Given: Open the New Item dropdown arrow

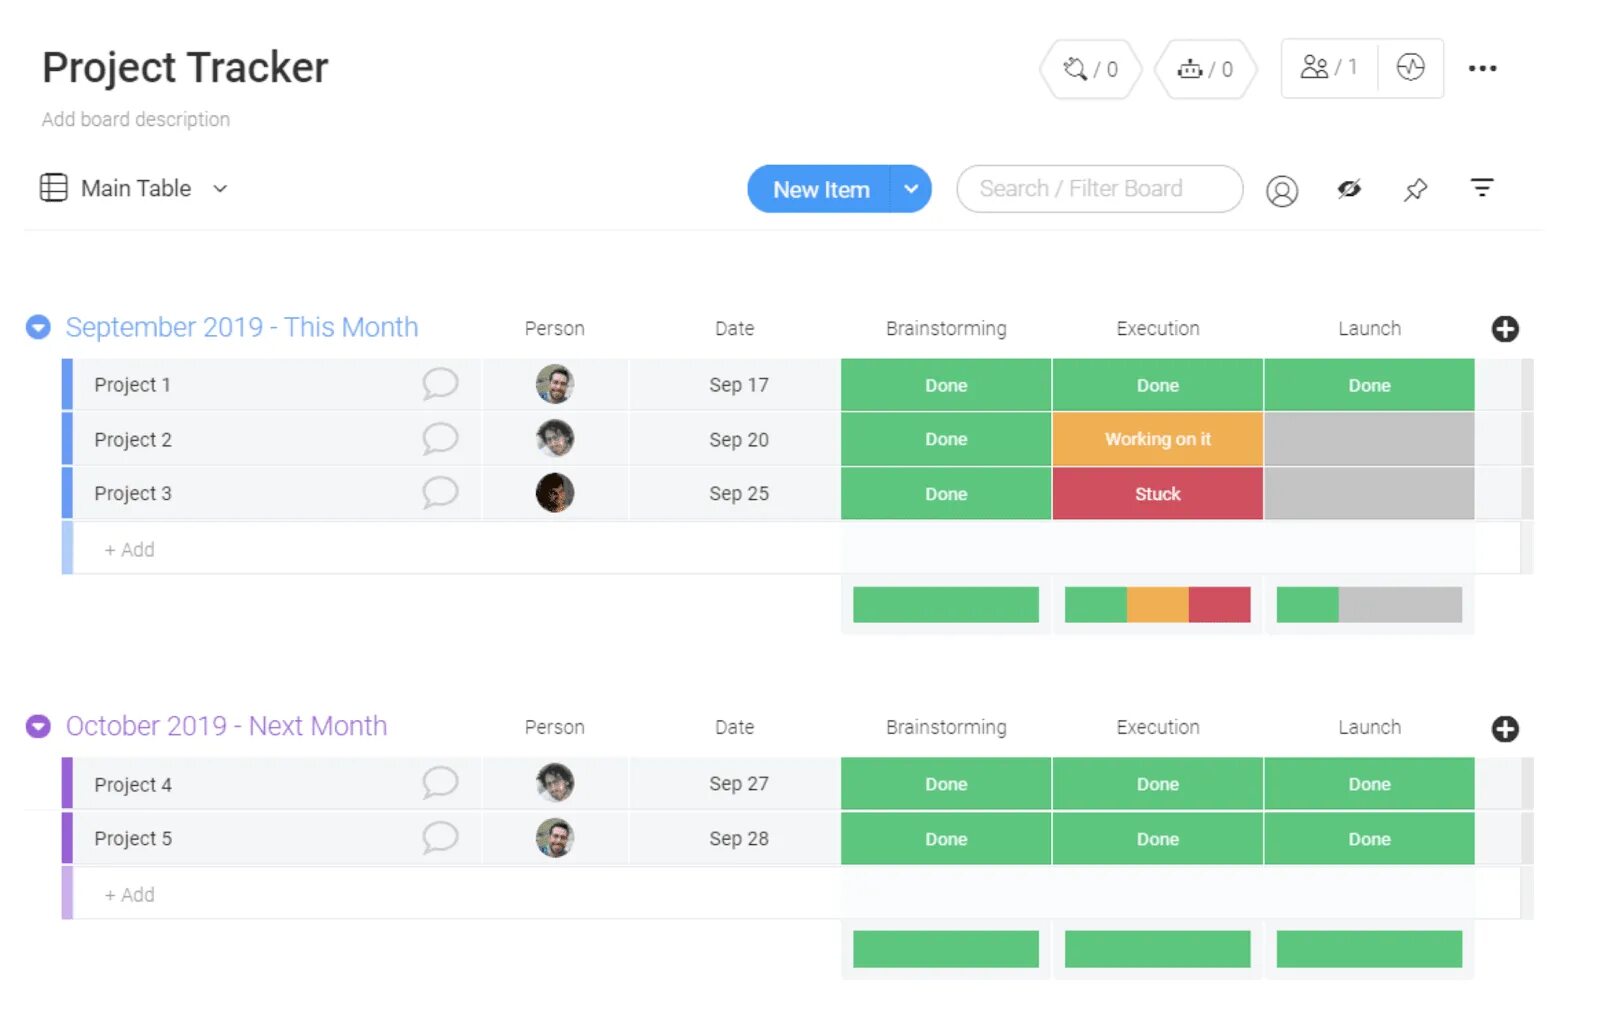Looking at the screenshot, I should click(910, 188).
